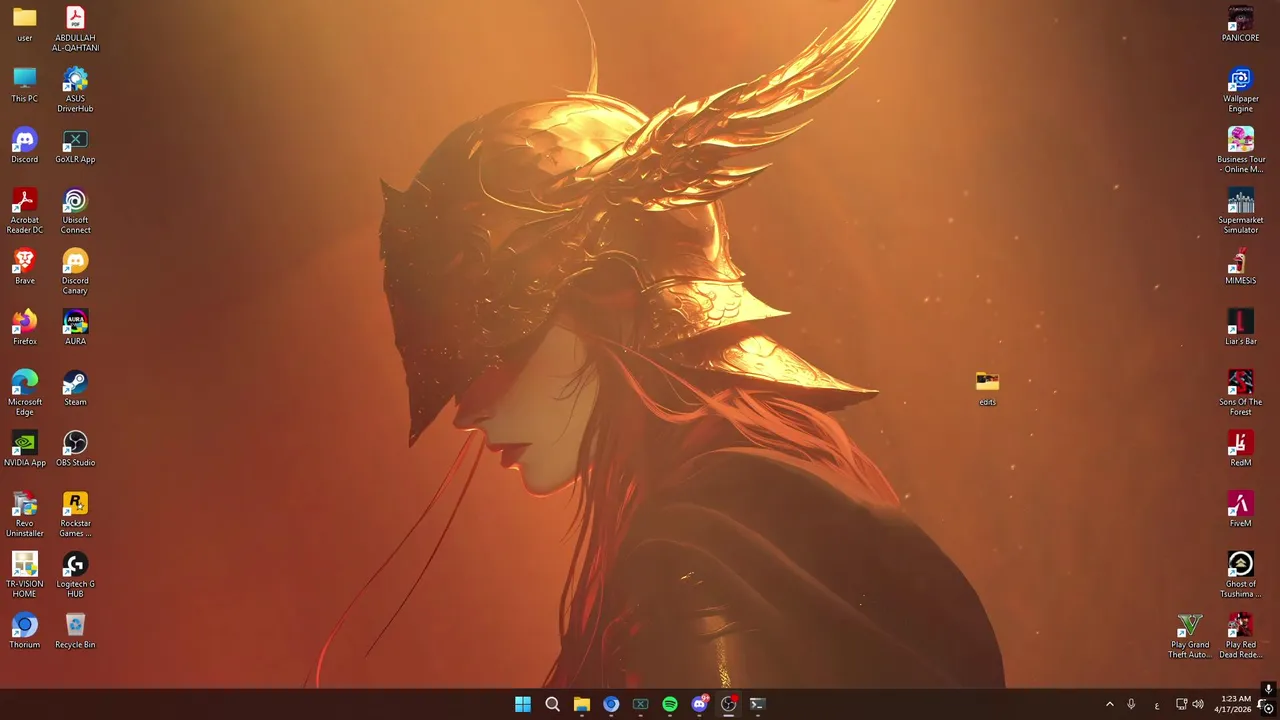This screenshot has width=1280, height=720.
Task: Launch Play Red Dead Redemption shortcut
Action: pyautogui.click(x=1240, y=636)
